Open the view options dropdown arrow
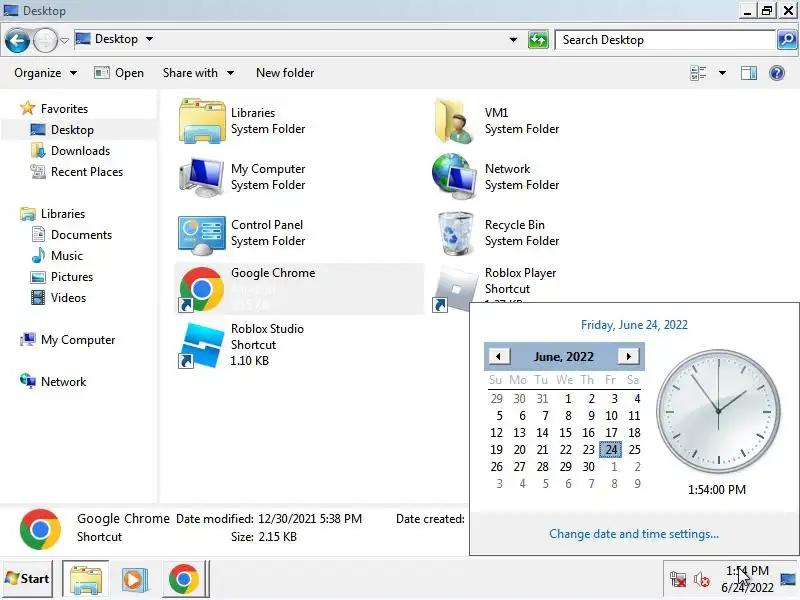This screenshot has height=600, width=800. point(722,73)
